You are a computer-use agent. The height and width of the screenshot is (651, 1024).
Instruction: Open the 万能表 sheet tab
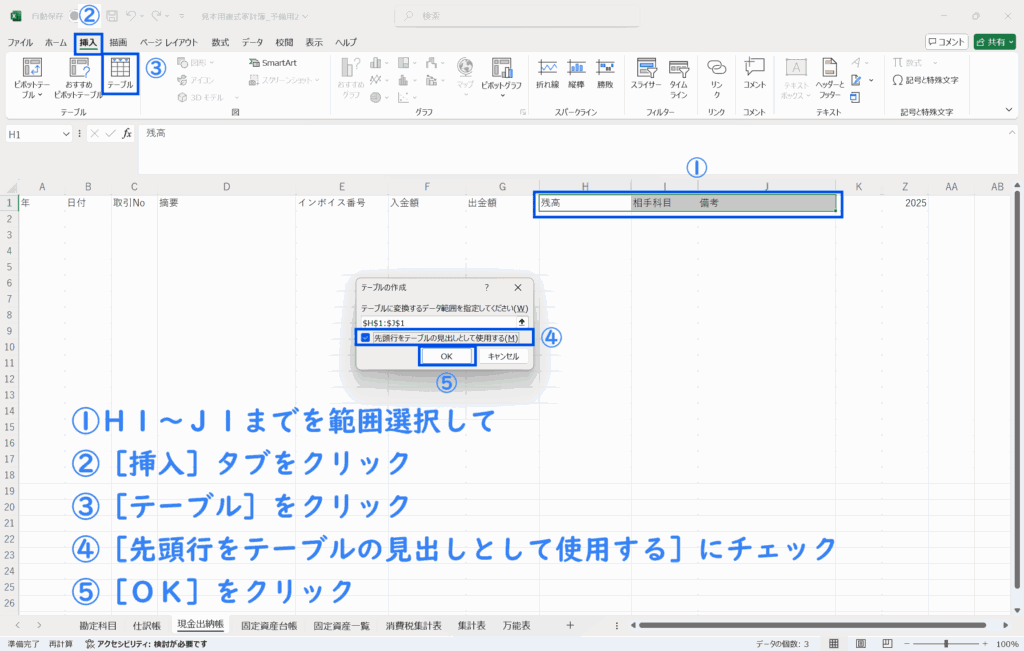[x=516, y=626]
